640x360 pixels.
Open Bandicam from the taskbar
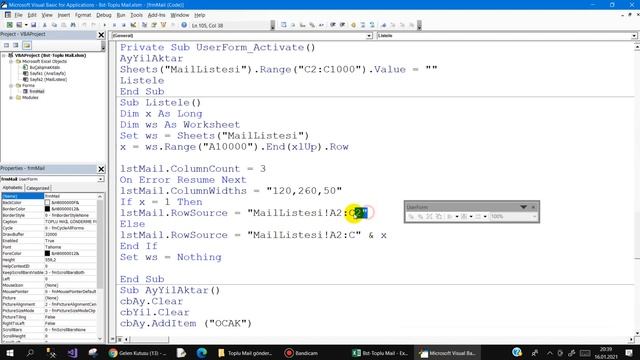pos(302,353)
